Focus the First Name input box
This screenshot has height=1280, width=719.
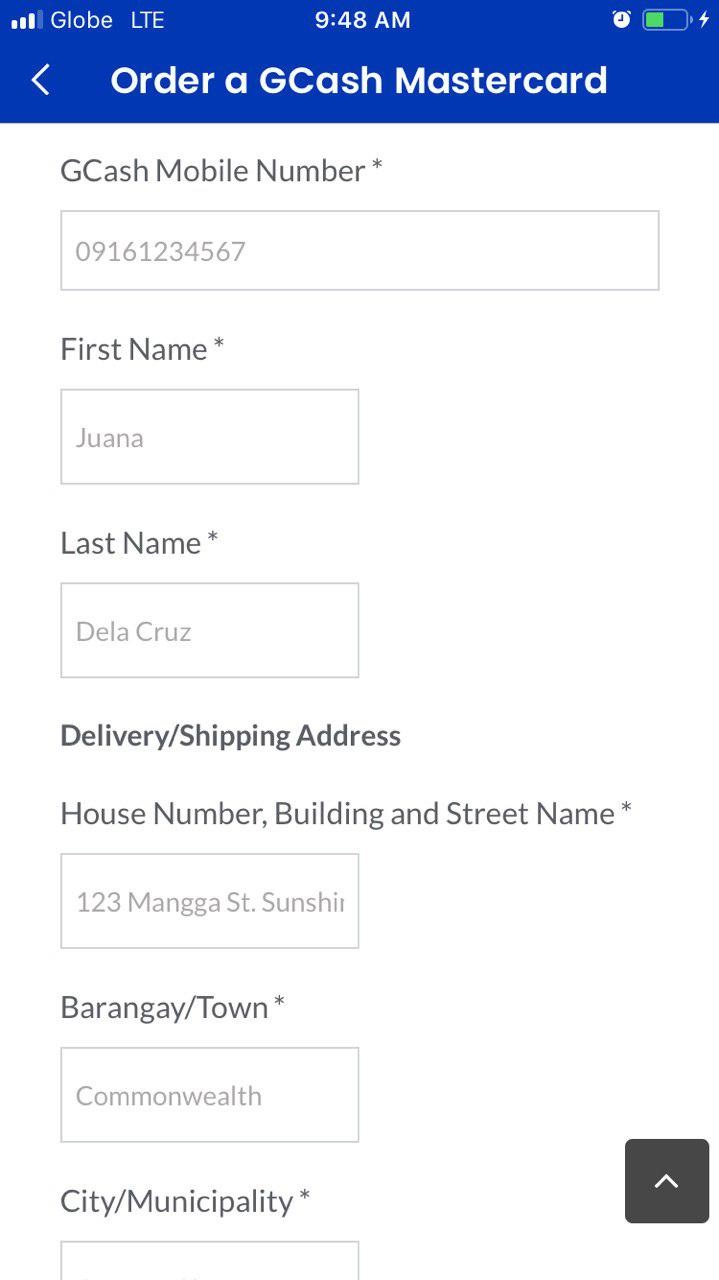(210, 437)
